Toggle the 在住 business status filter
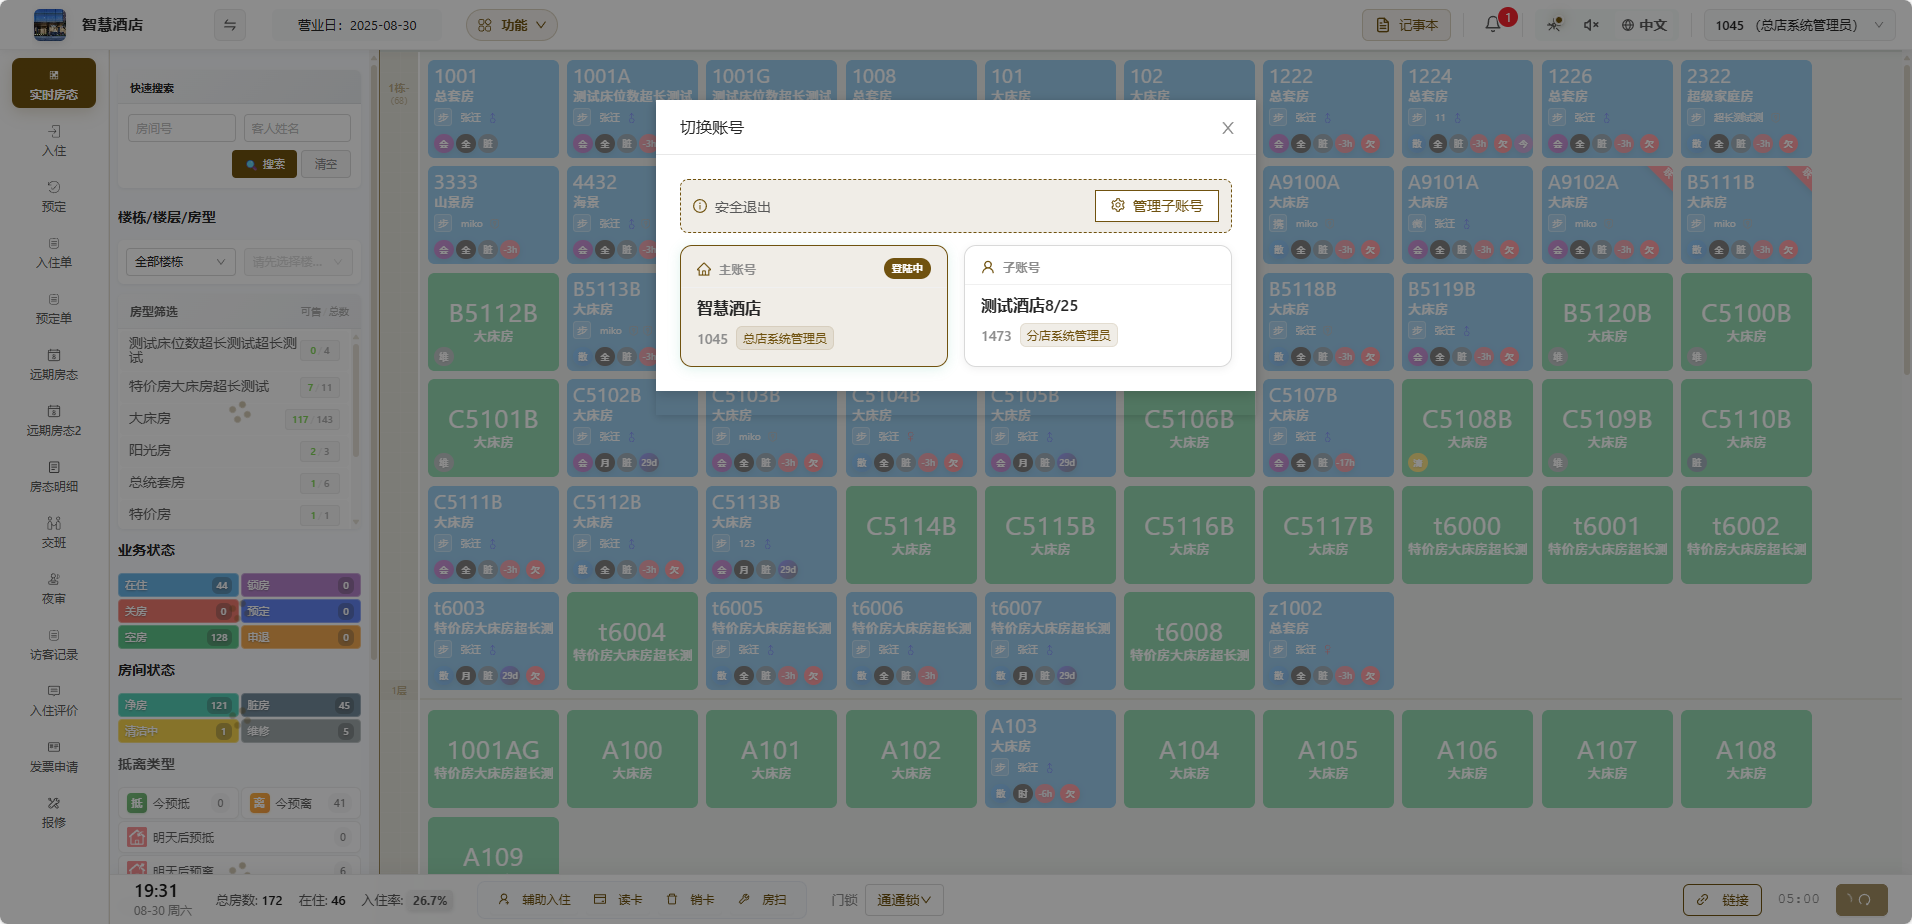1912x924 pixels. [x=177, y=585]
